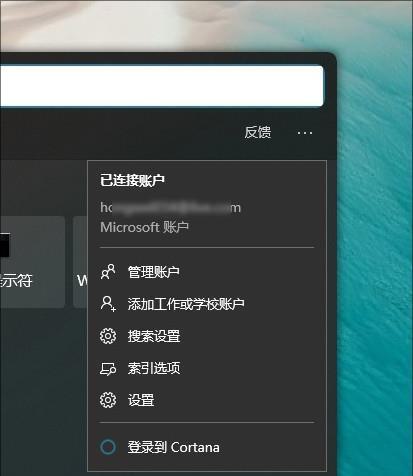Open the partially hidden W app tile
Viewport: 413px width, 476px height.
(80, 262)
